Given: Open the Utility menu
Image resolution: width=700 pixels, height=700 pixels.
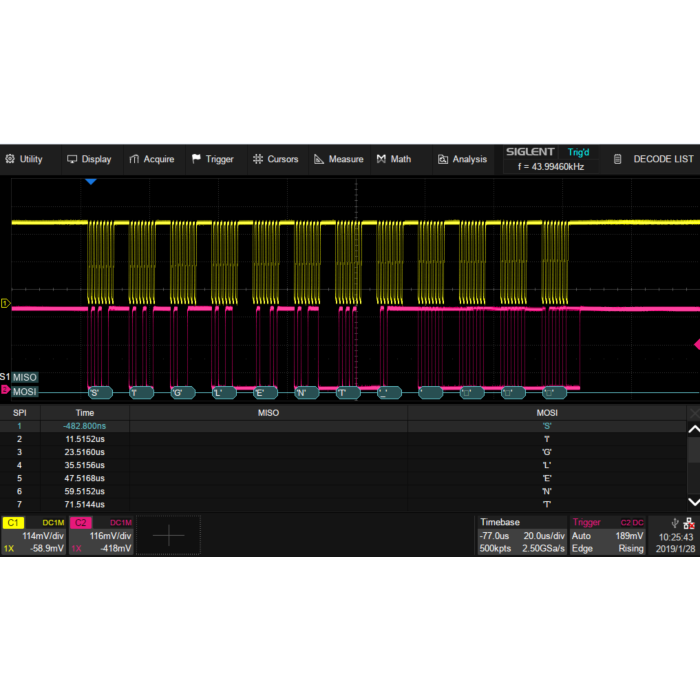Looking at the screenshot, I should pos(24,159).
